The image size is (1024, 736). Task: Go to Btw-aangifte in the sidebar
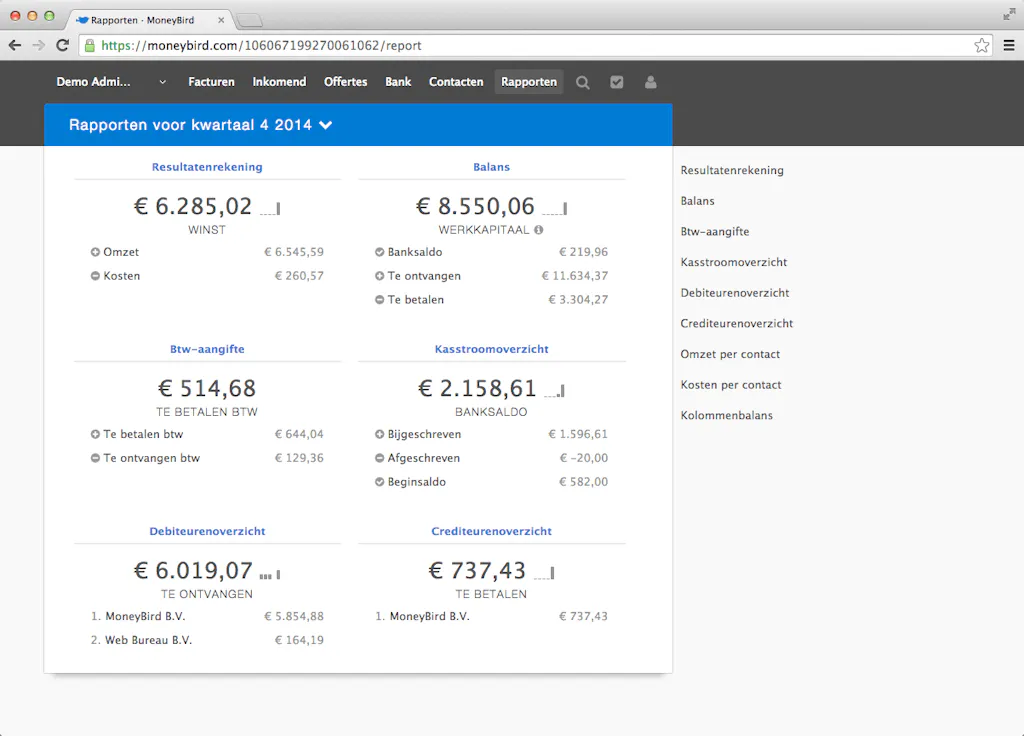714,232
